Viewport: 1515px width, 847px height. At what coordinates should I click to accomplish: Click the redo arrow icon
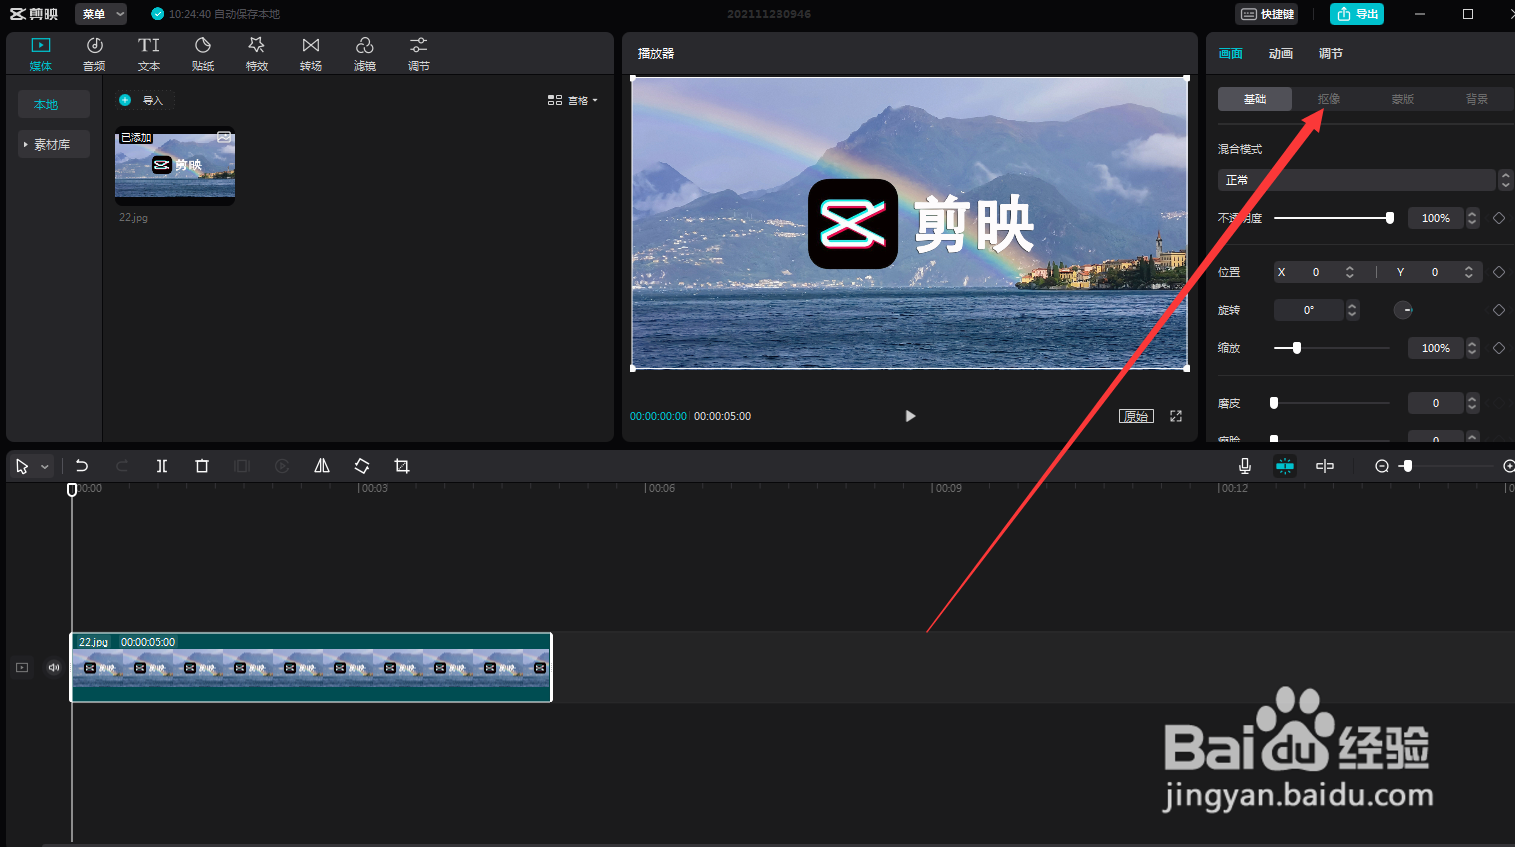[x=122, y=466]
